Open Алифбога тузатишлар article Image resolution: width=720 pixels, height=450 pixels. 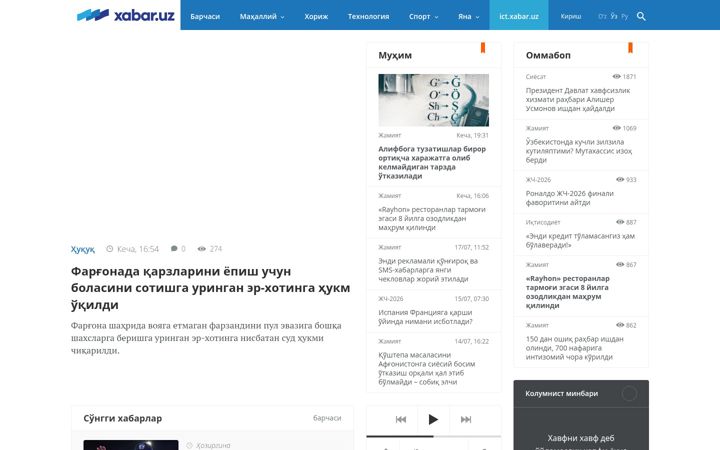(x=432, y=162)
